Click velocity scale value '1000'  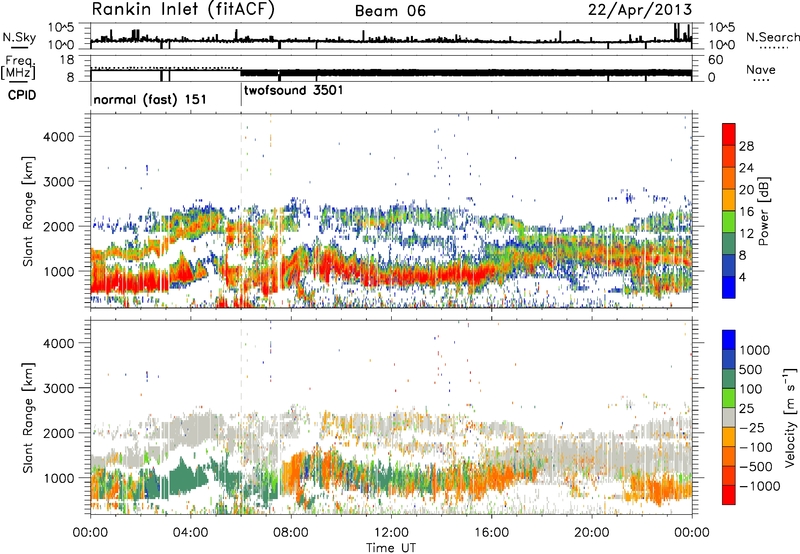754,350
